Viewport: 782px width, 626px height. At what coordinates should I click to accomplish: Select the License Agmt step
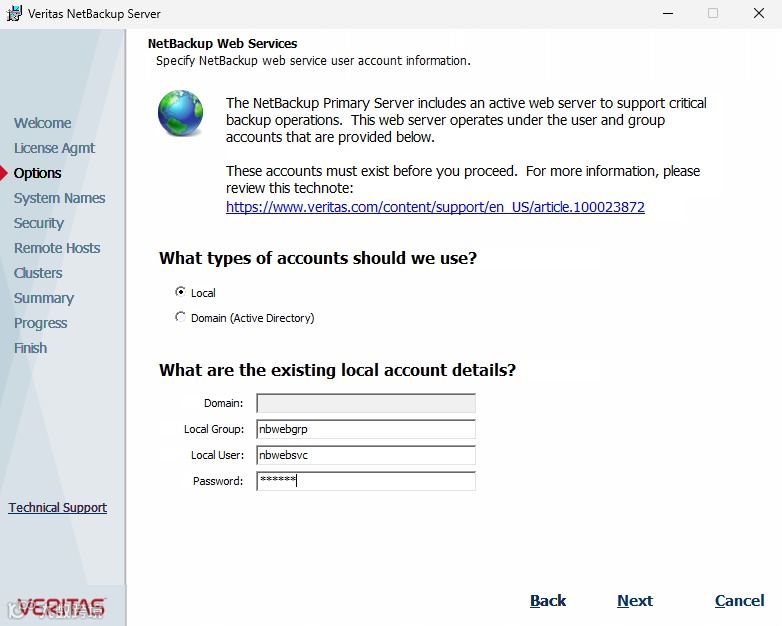pyautogui.click(x=54, y=148)
